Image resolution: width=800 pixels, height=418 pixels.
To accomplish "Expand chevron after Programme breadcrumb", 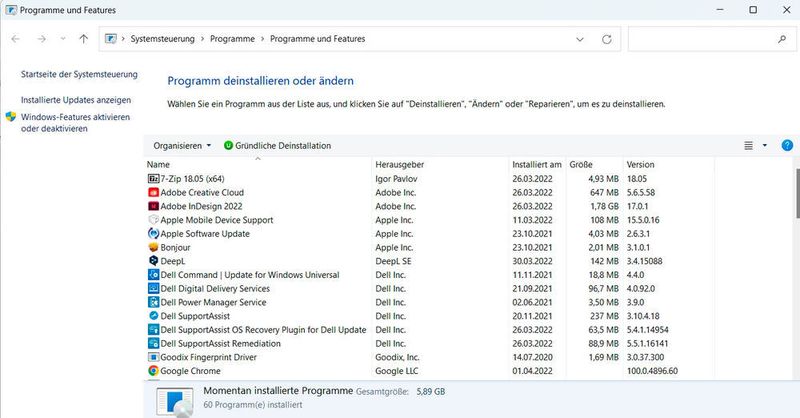I will [x=262, y=39].
